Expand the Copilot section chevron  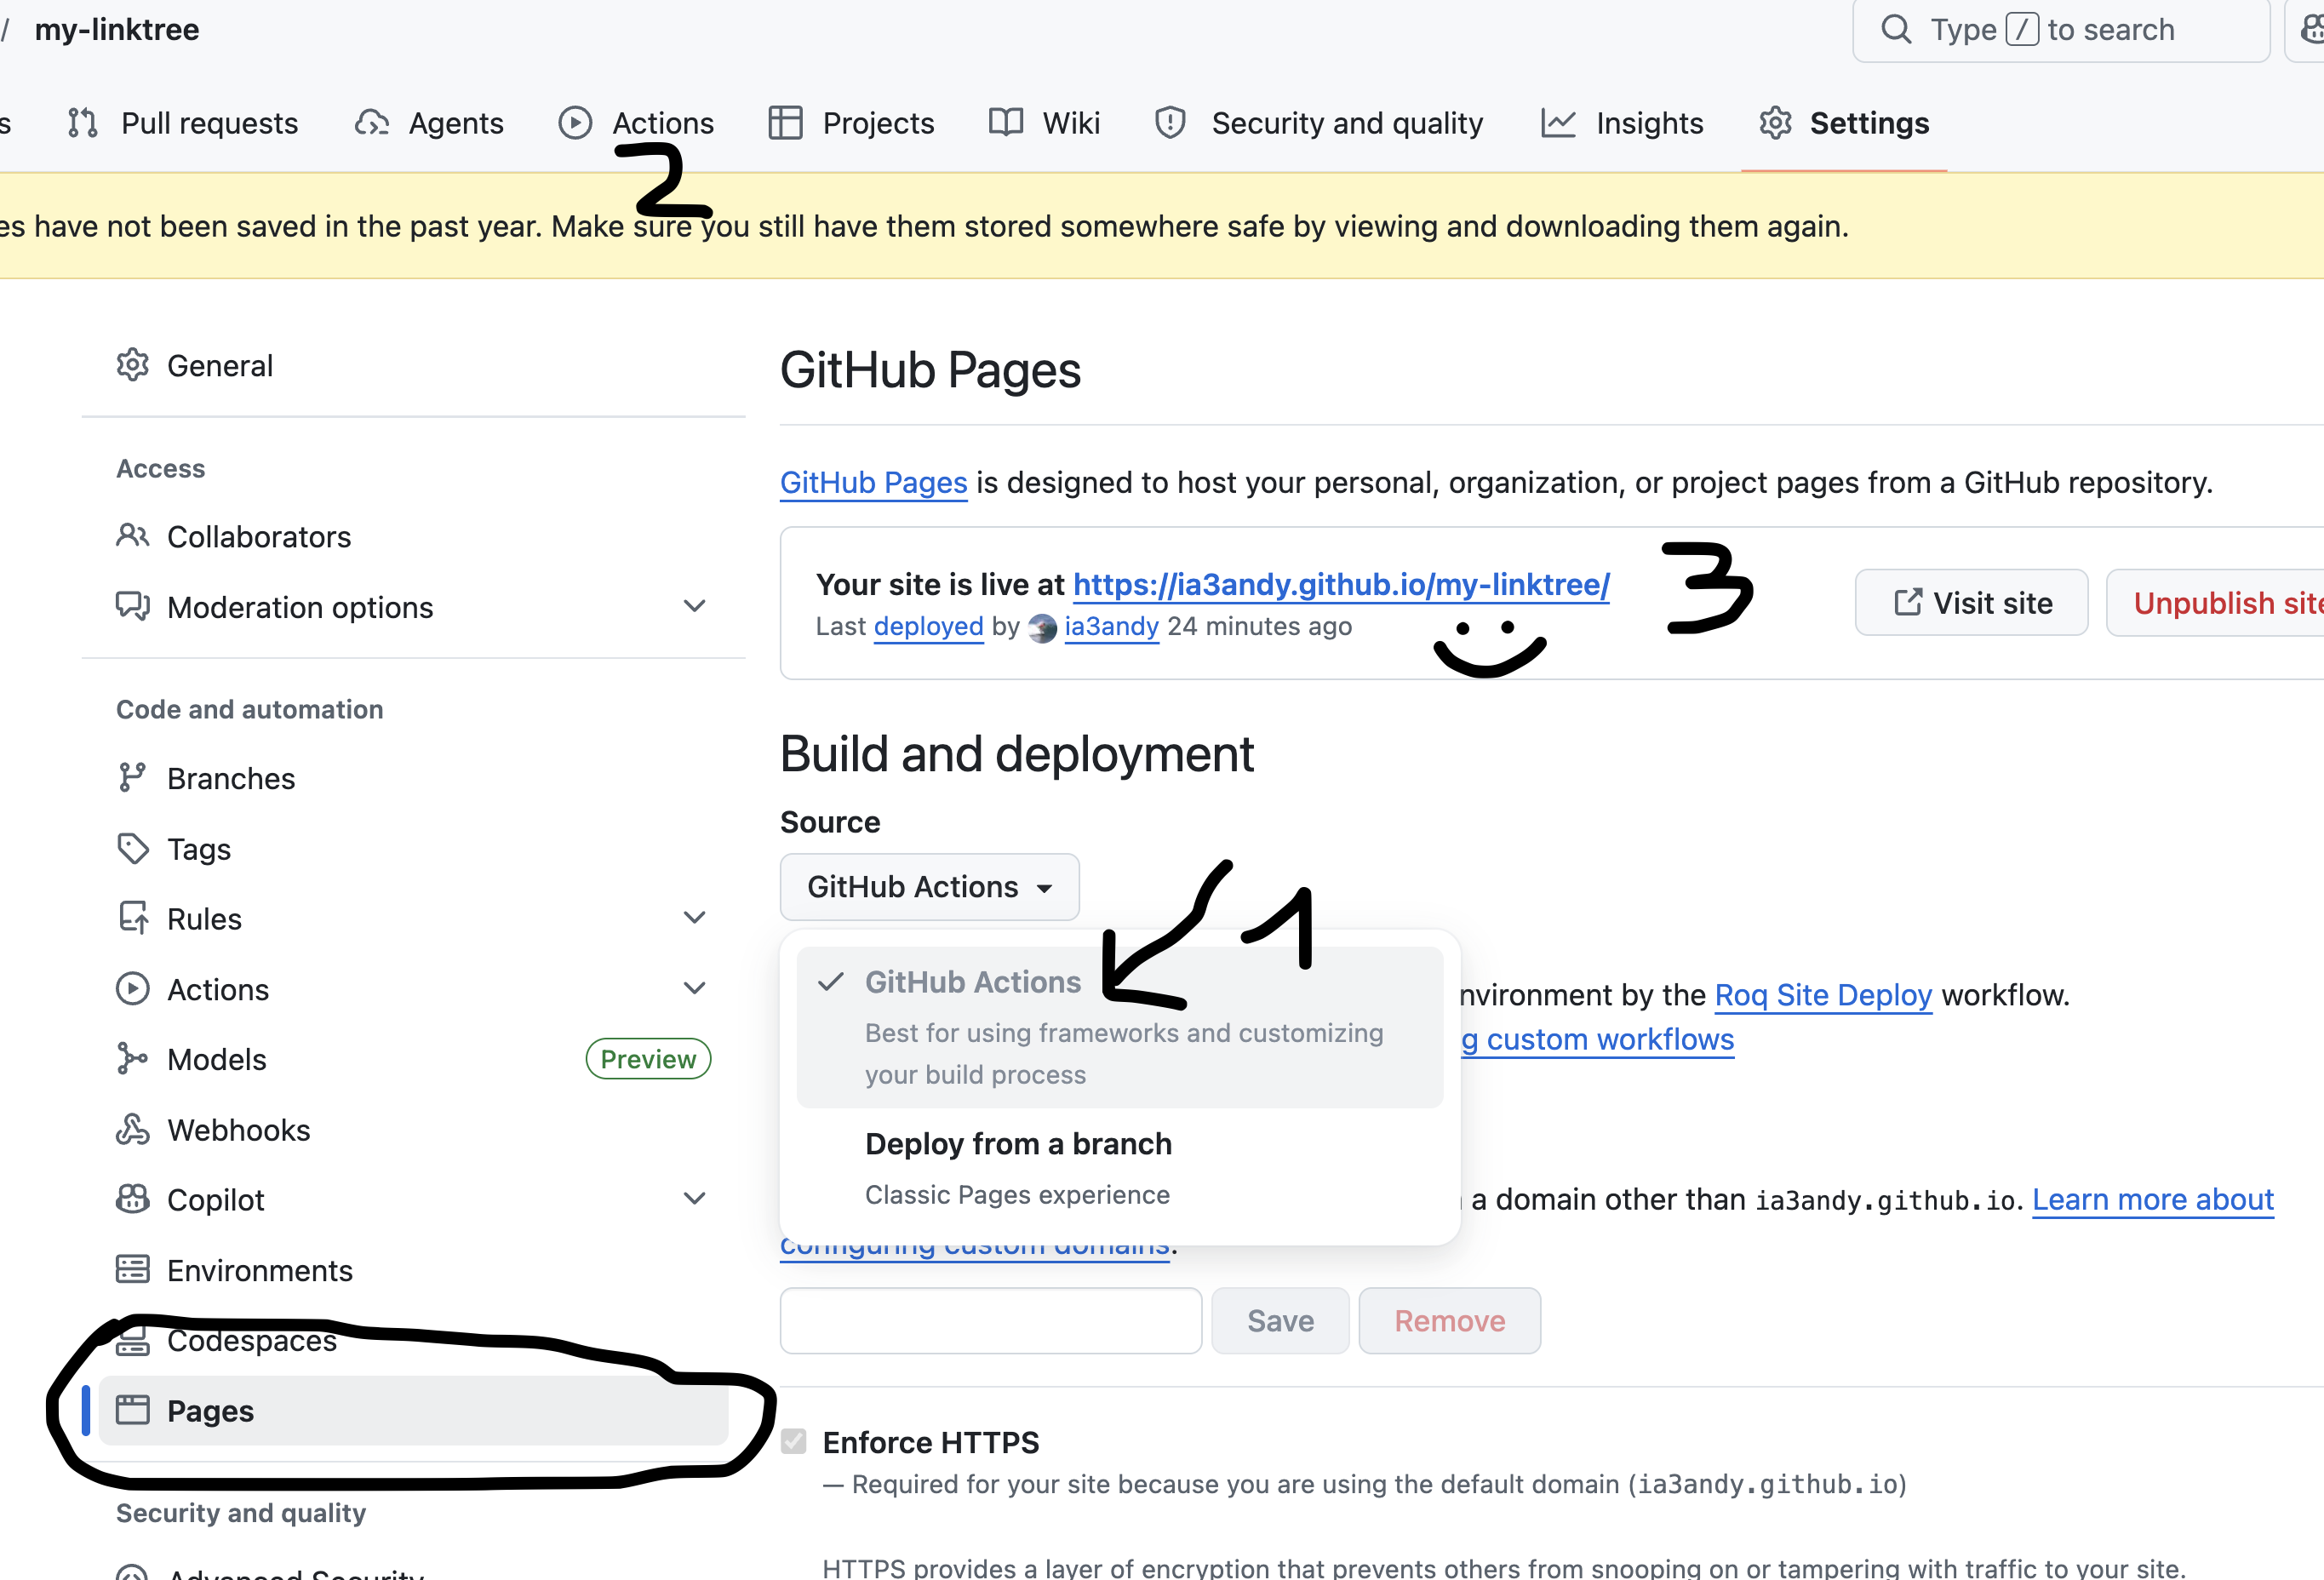(694, 1198)
